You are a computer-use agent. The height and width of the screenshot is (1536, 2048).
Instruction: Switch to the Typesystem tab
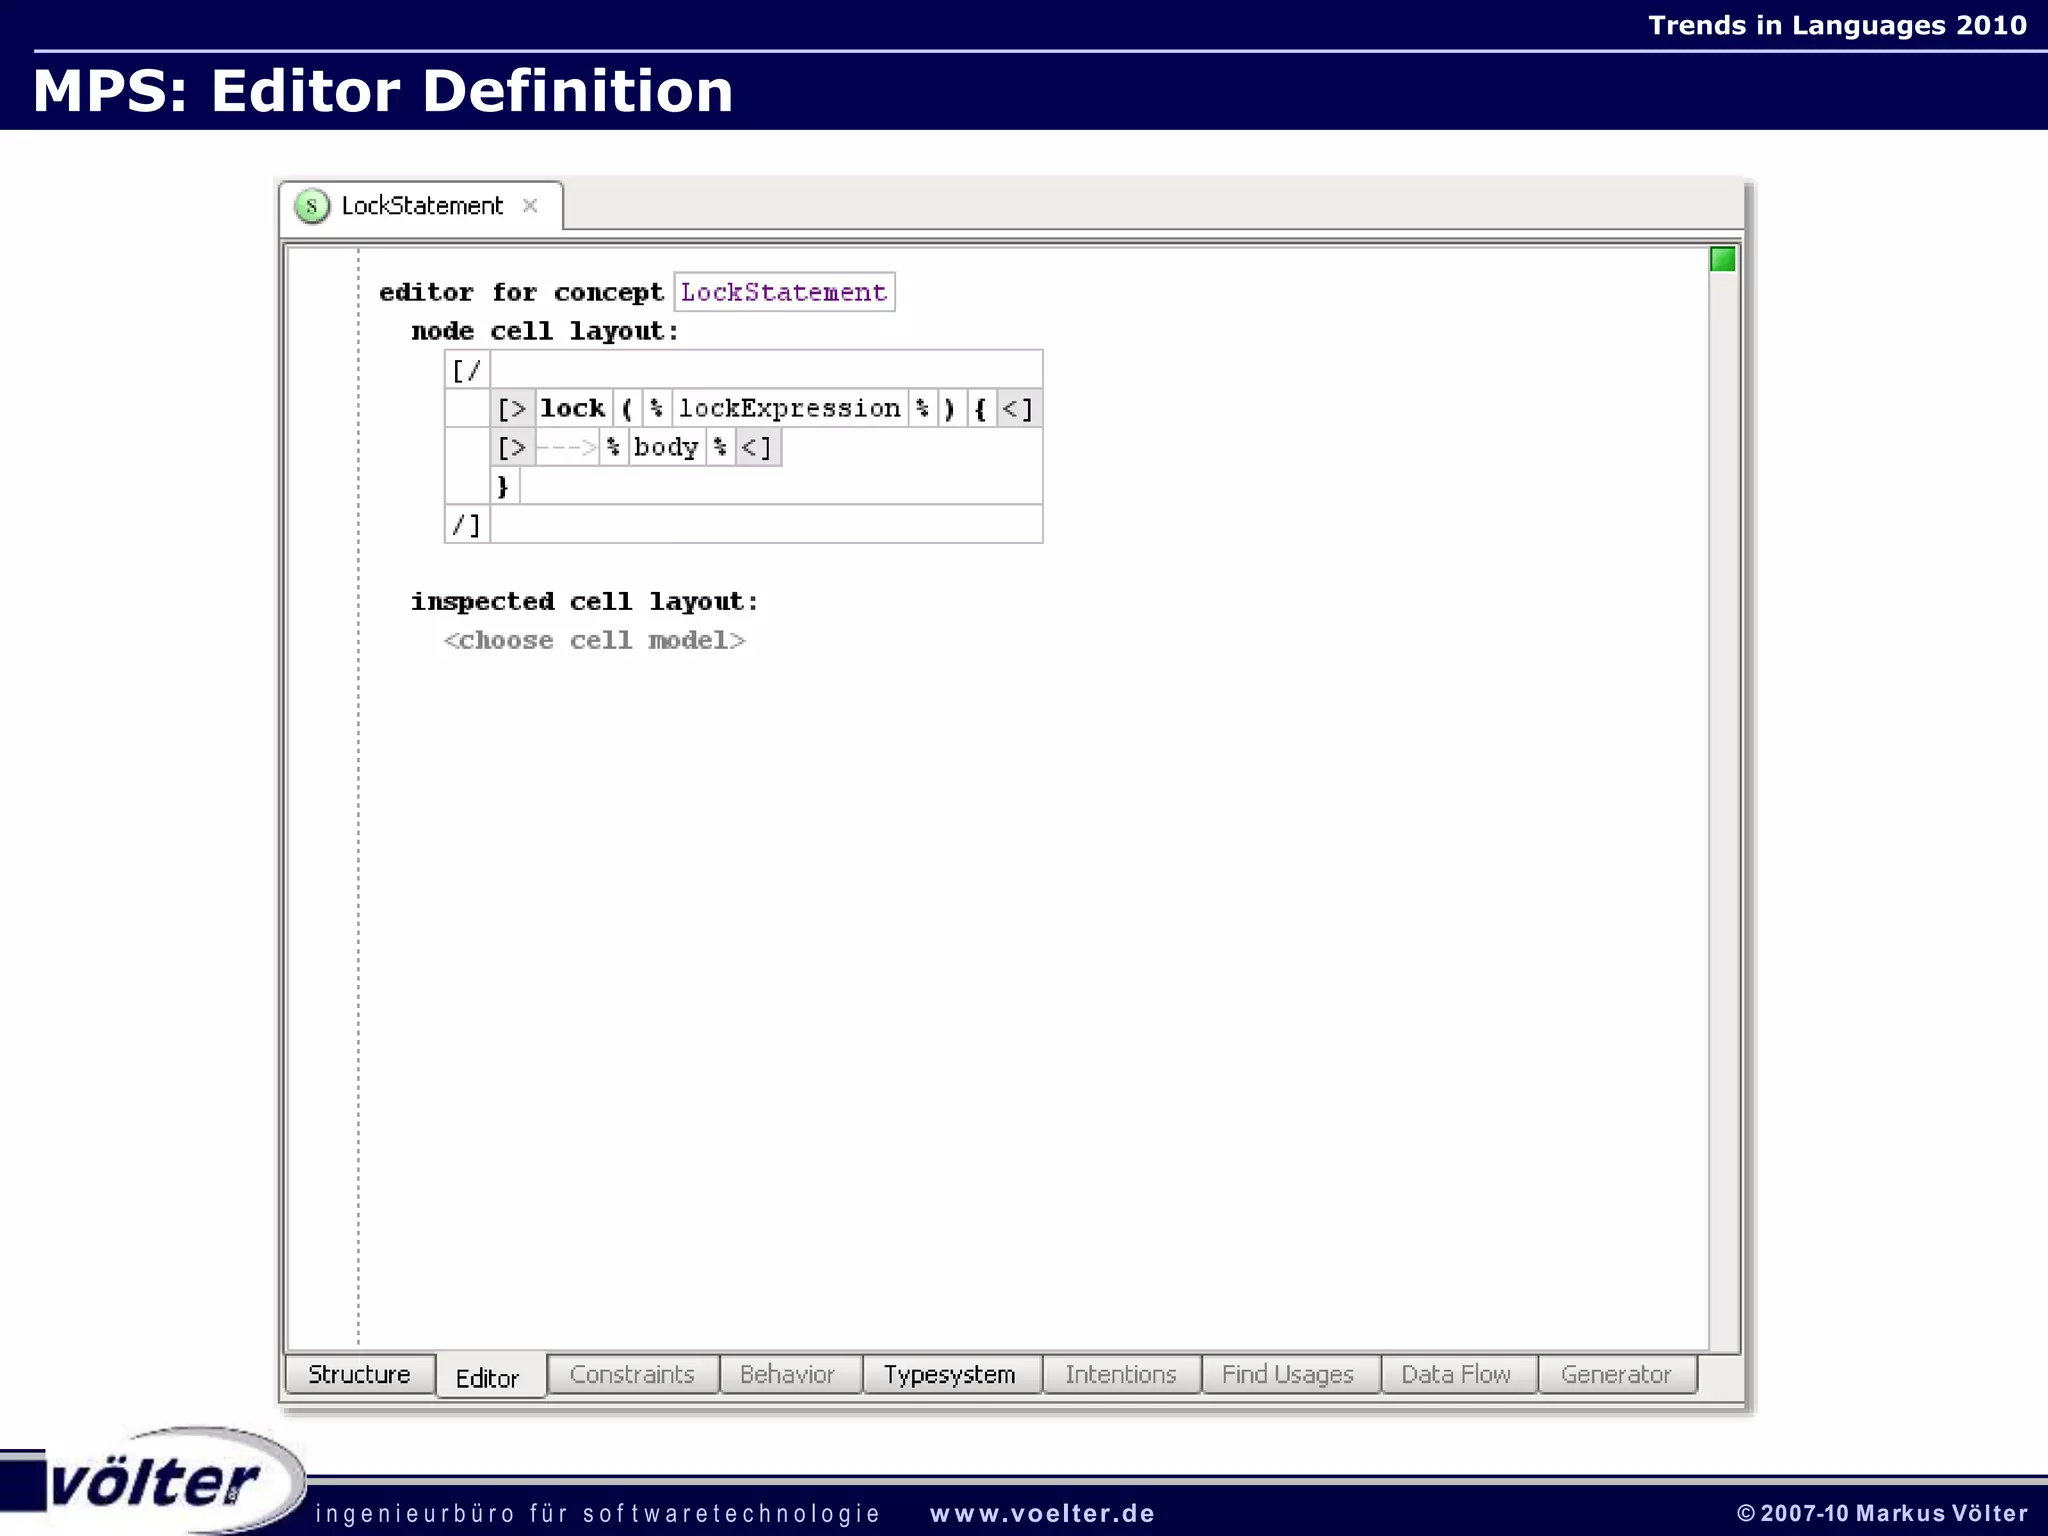click(949, 1374)
